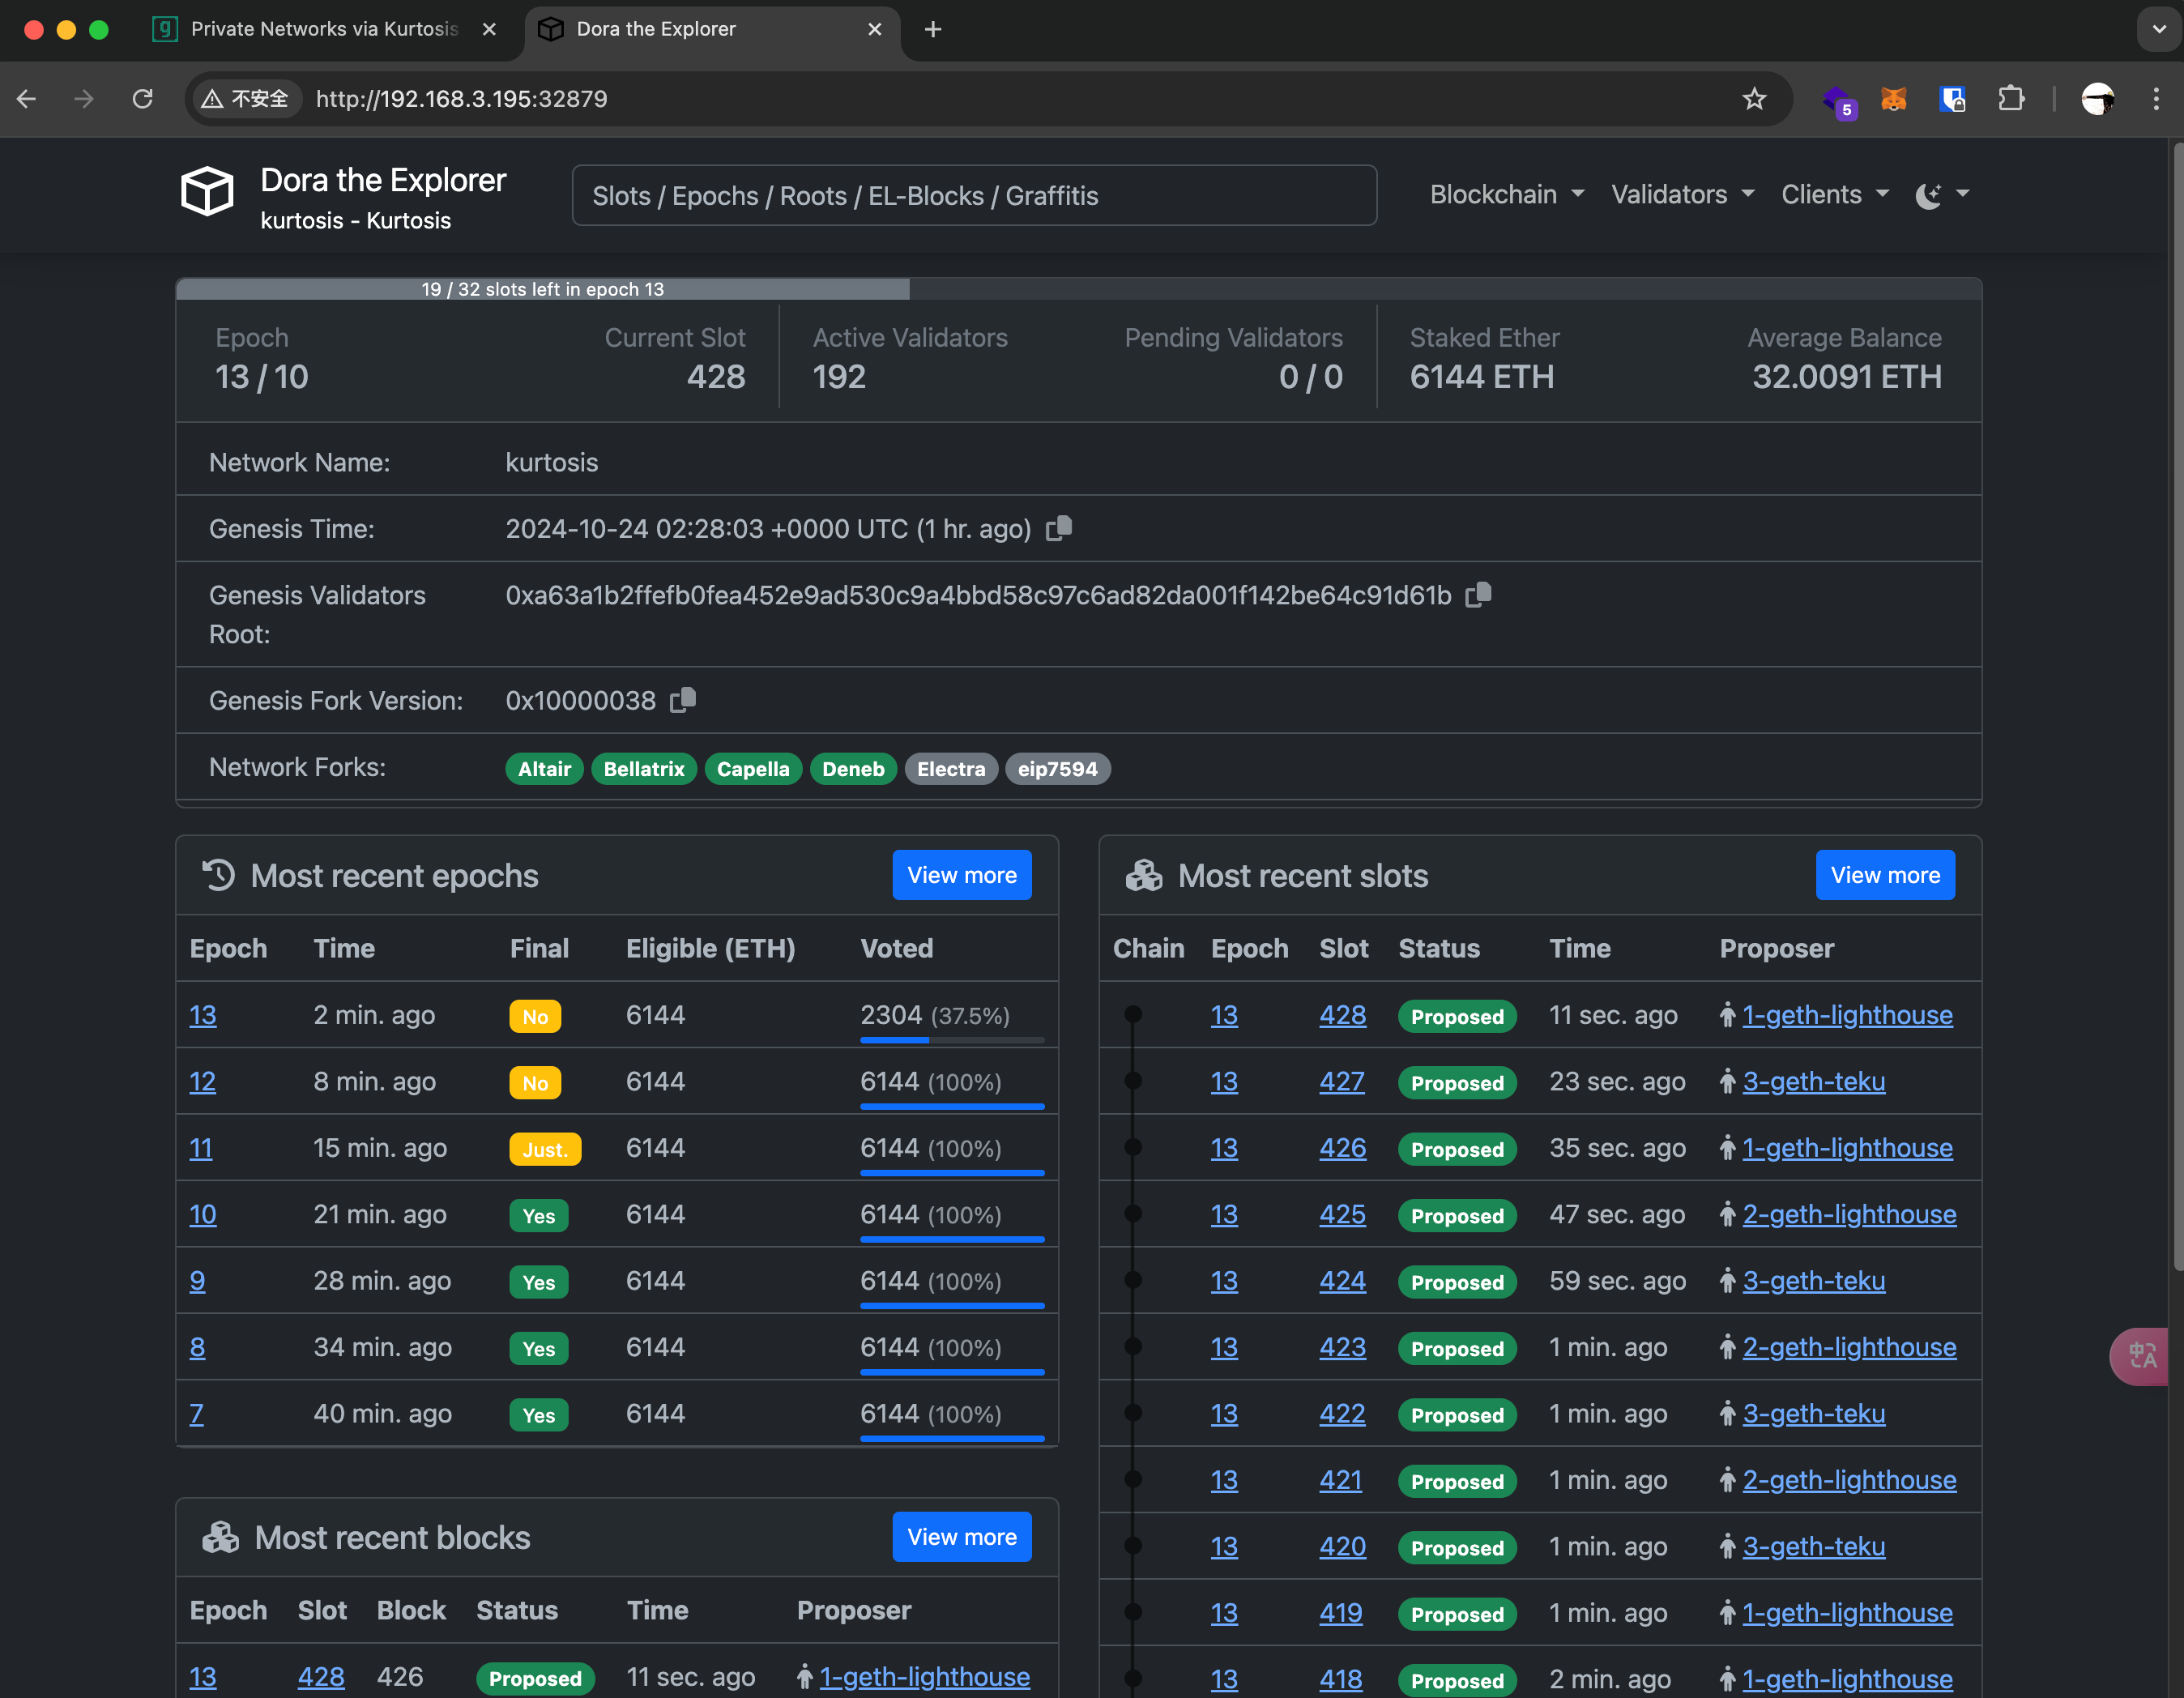Click the Most recent slots cubes icon
The width and height of the screenshot is (2184, 1698).
(1144, 875)
